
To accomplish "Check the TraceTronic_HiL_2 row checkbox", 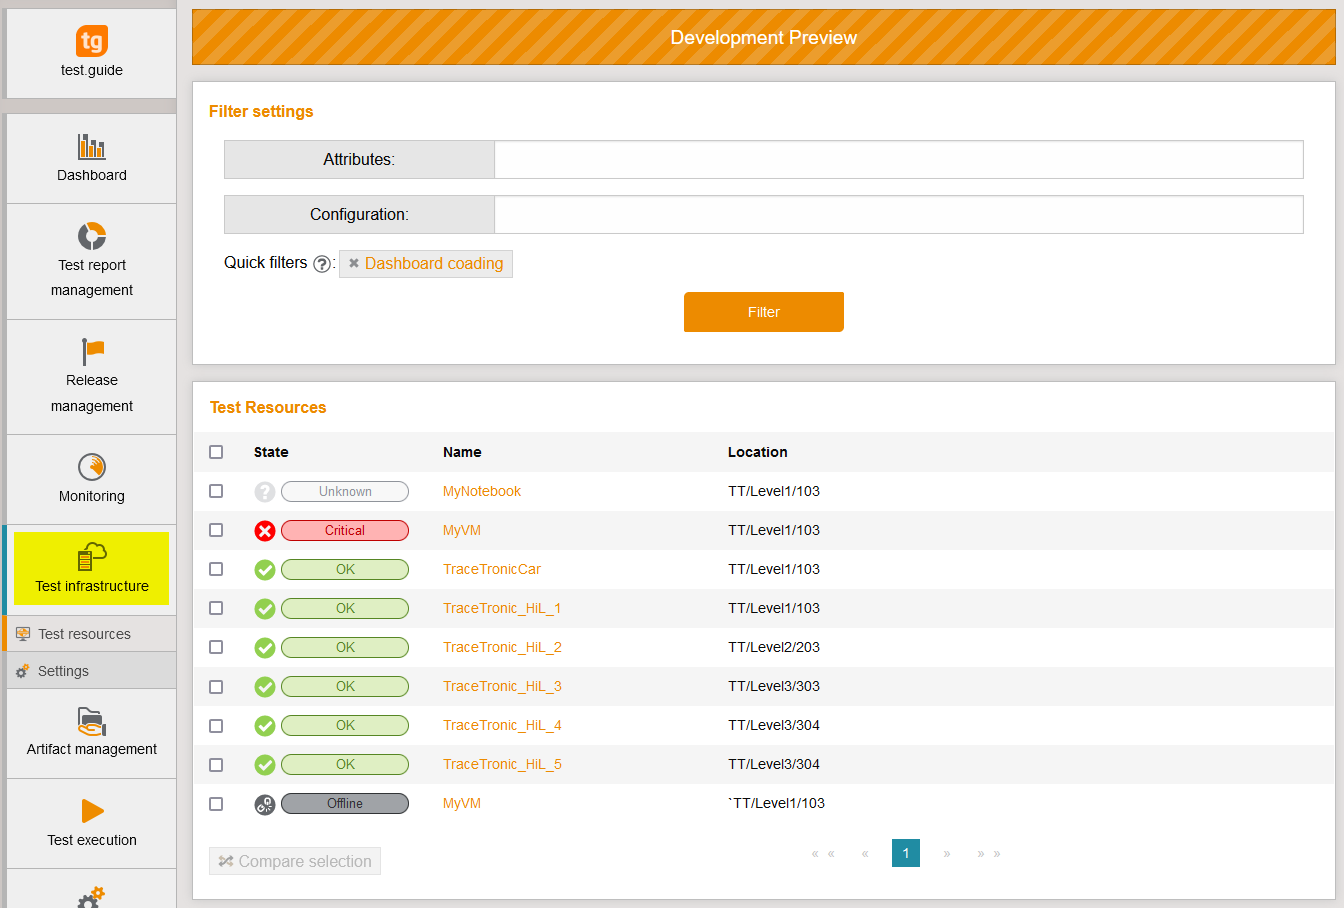I will (x=216, y=647).
